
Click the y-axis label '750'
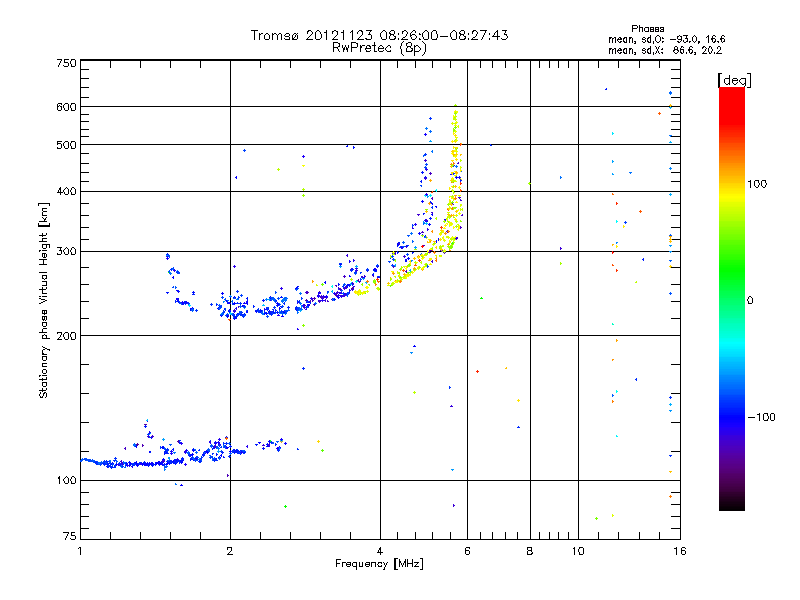(x=66, y=63)
